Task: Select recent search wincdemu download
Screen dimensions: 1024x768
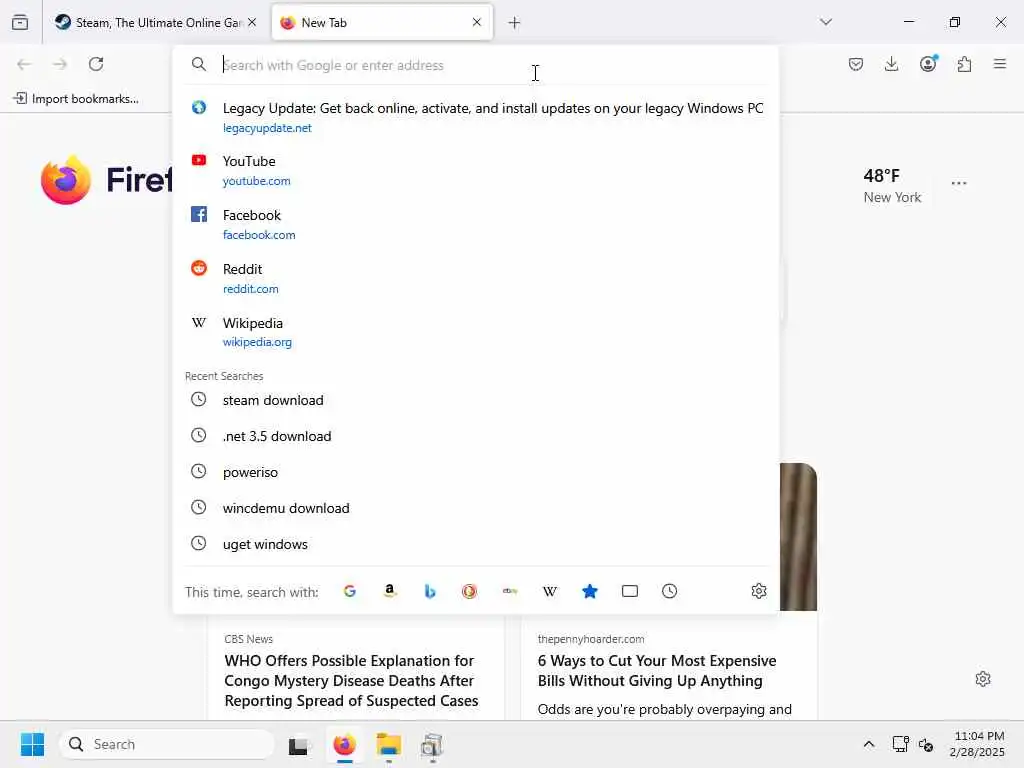Action: (x=476, y=507)
